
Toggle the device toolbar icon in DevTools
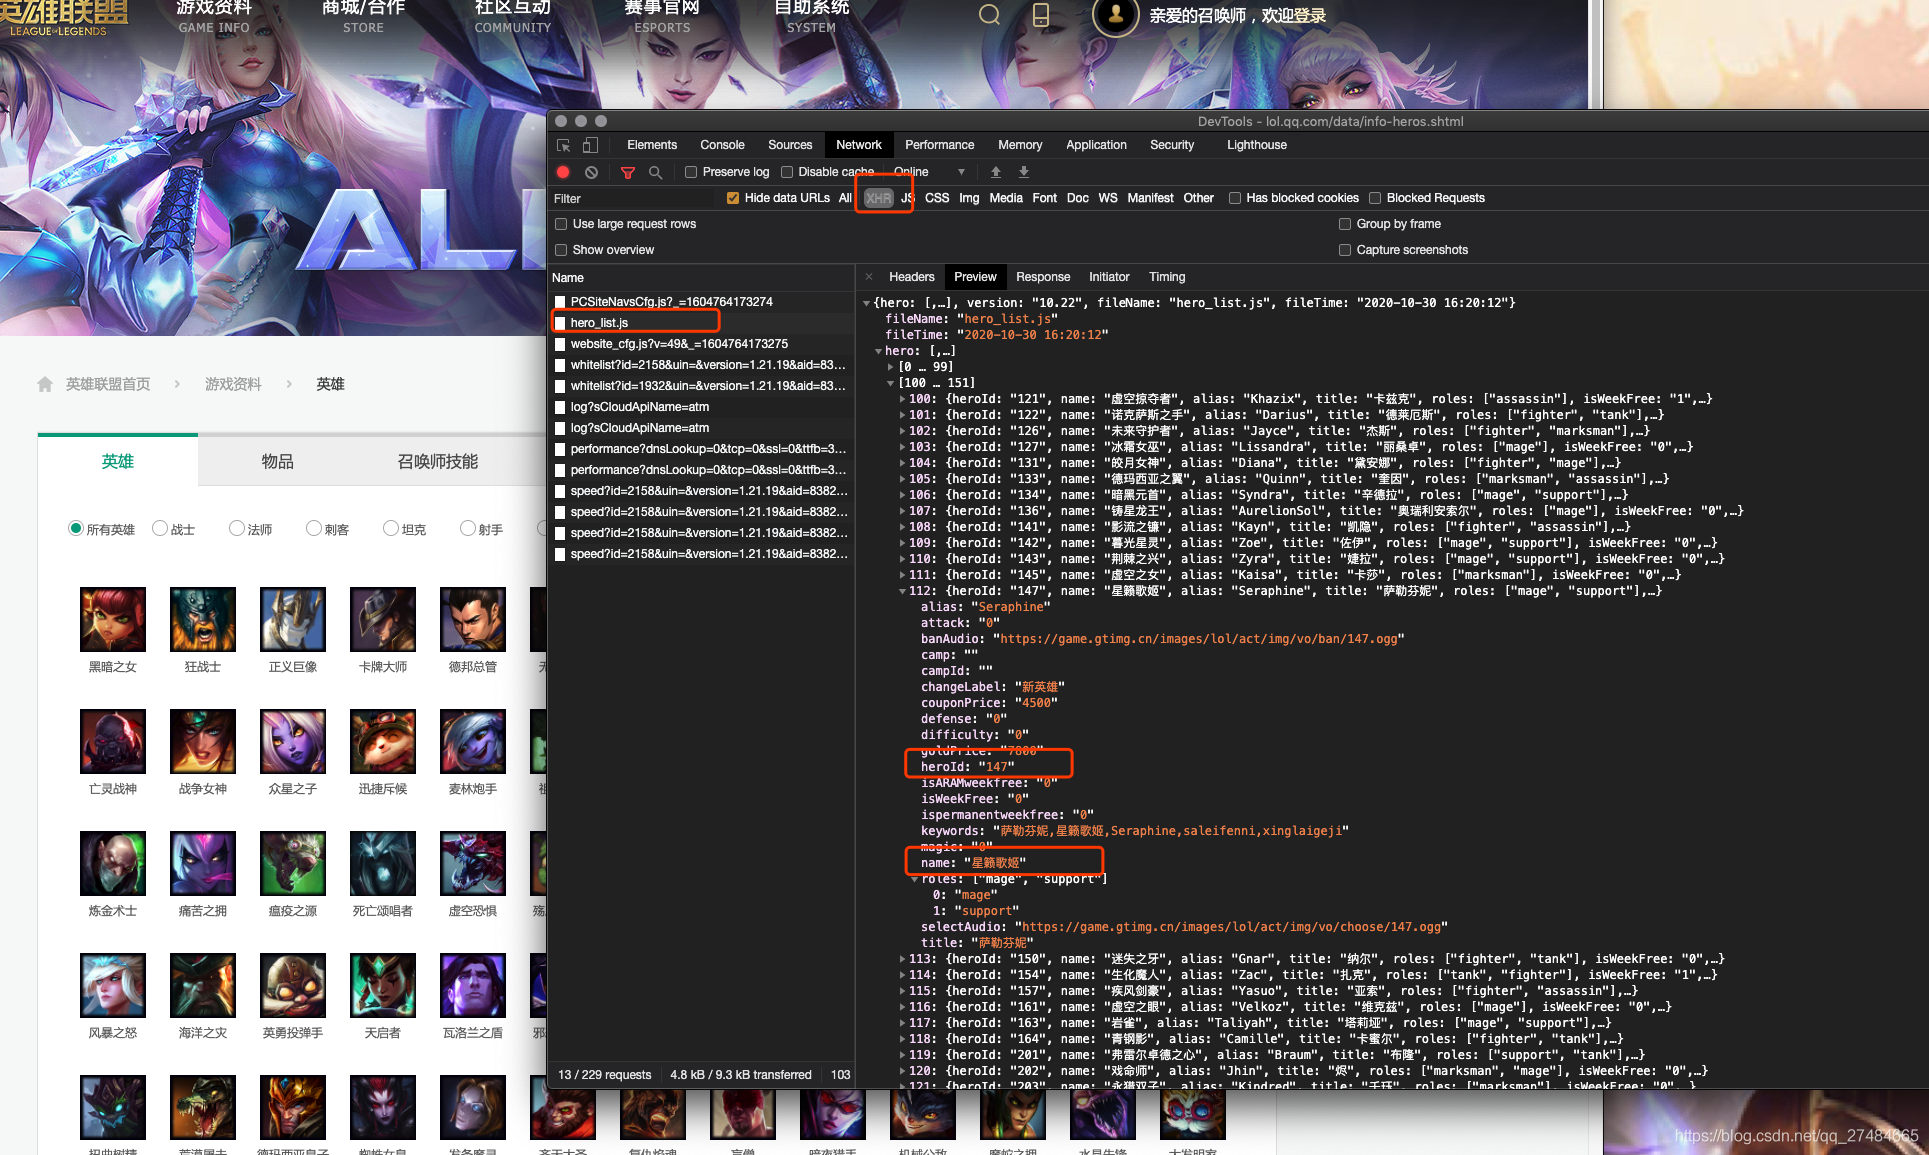point(590,145)
